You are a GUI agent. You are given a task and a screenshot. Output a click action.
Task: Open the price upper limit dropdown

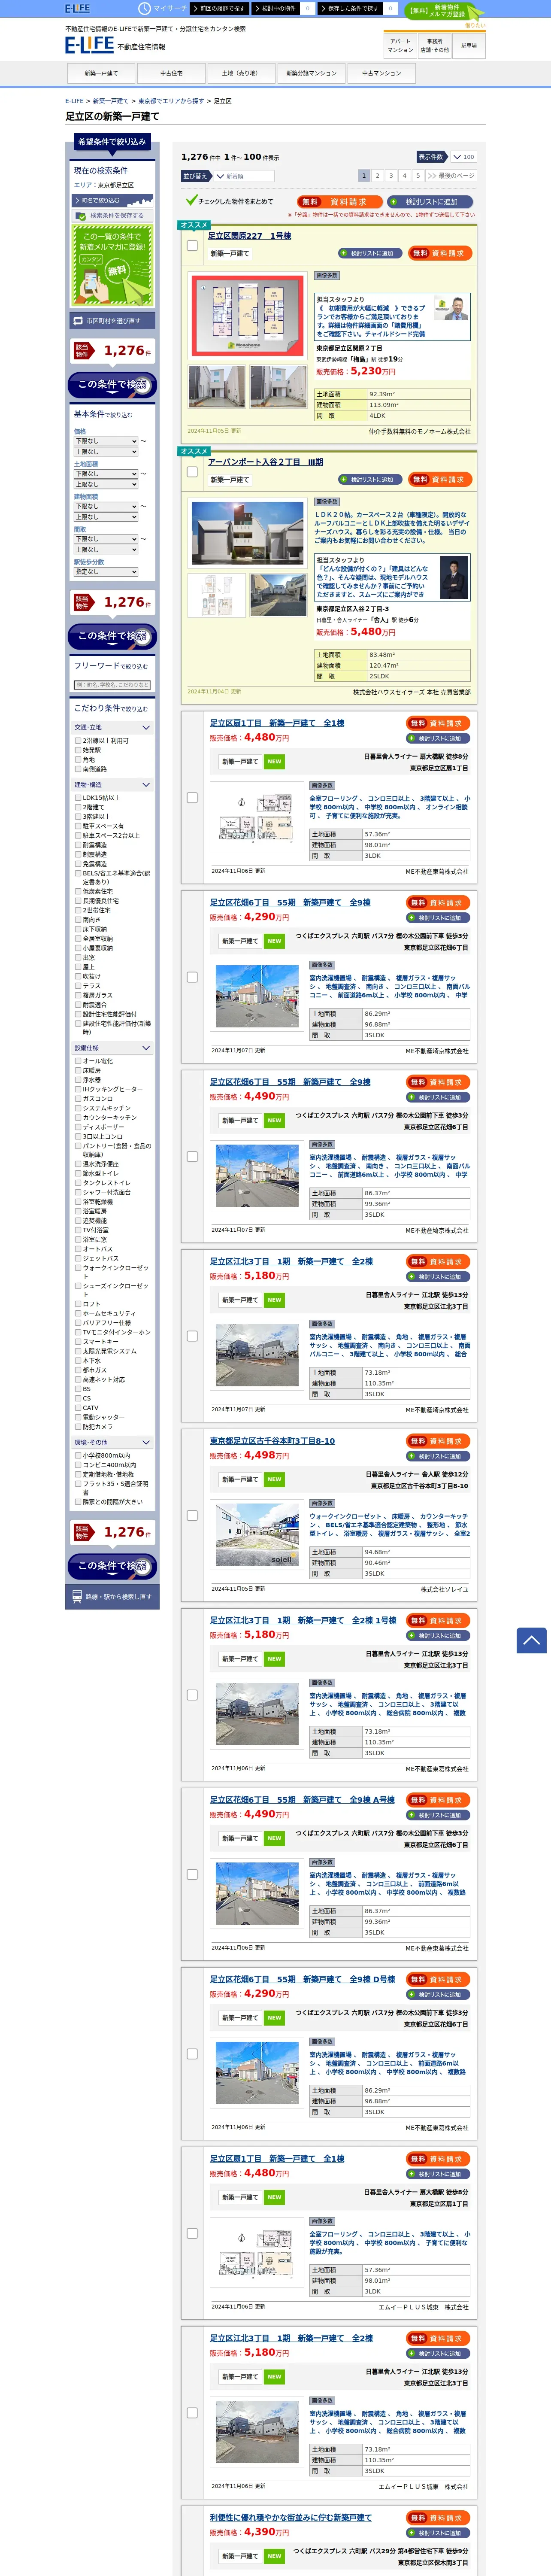click(105, 452)
